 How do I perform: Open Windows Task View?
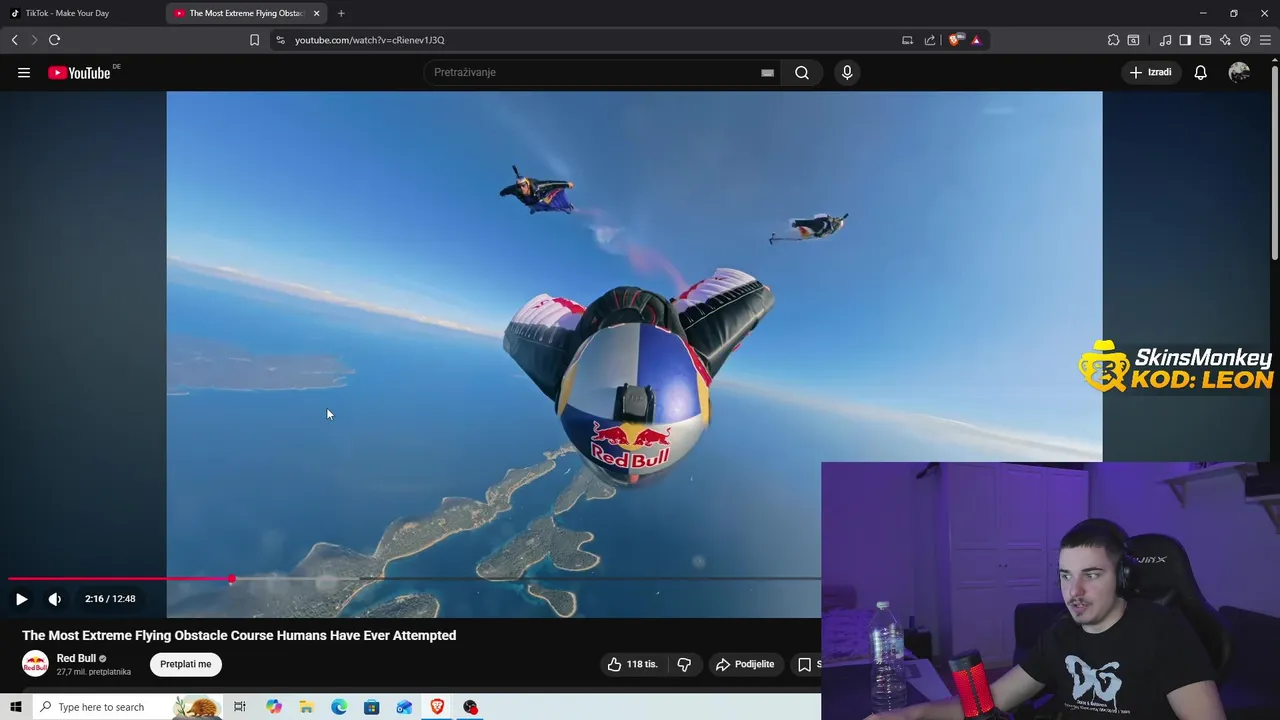click(x=239, y=707)
